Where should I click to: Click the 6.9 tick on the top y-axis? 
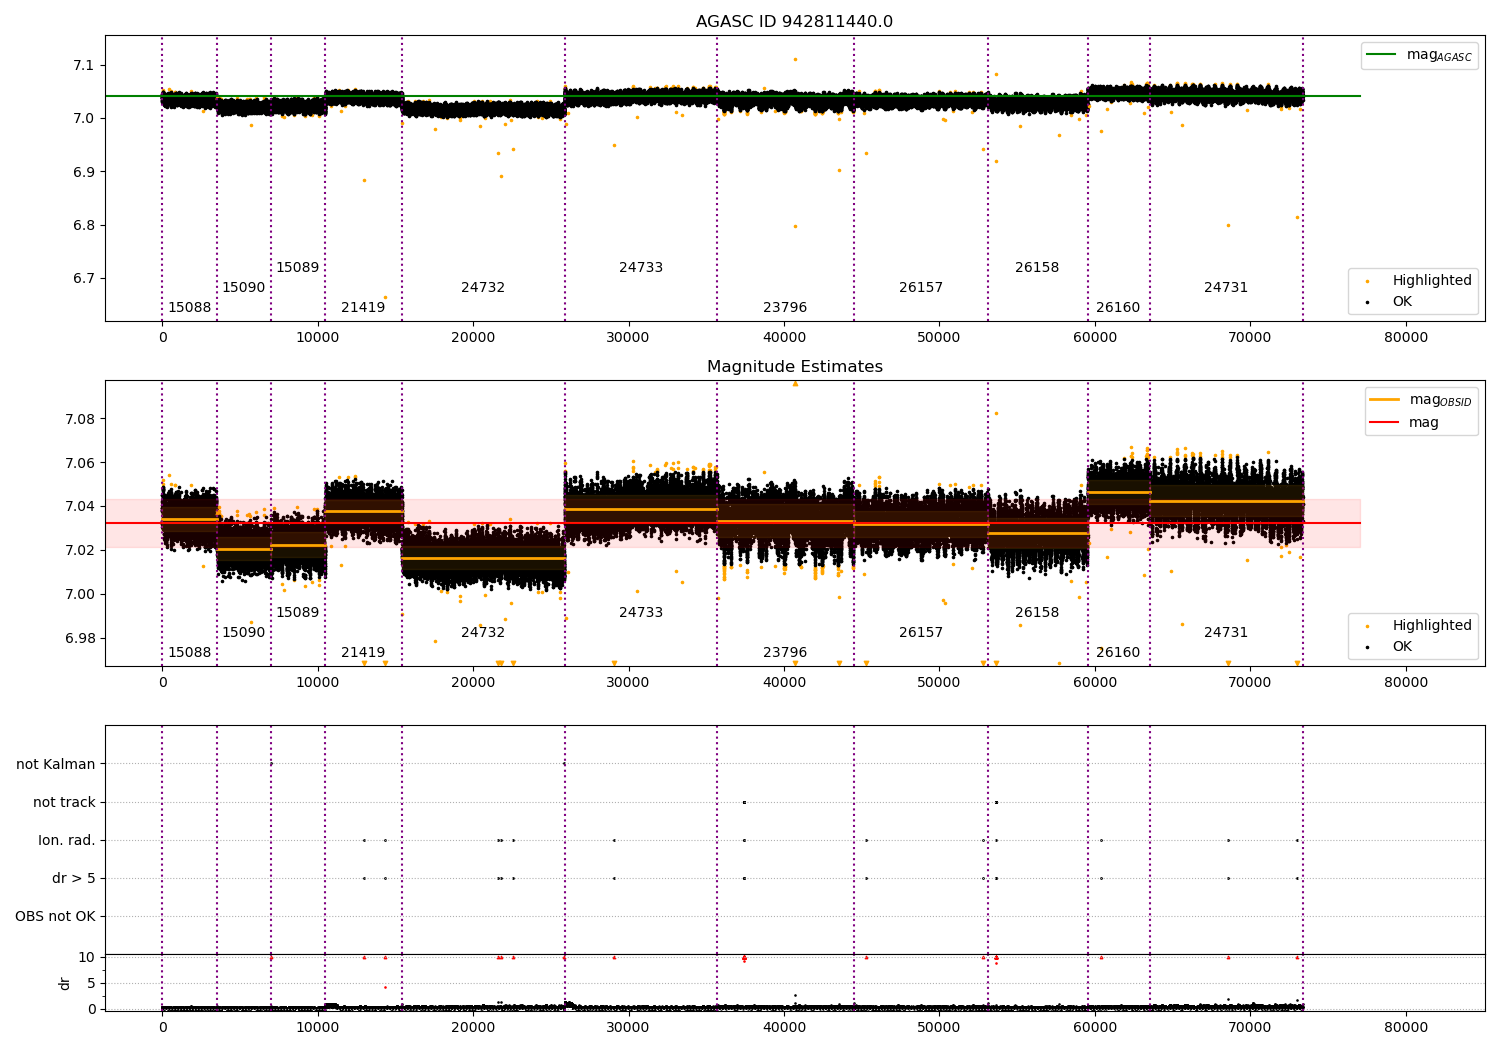pos(84,172)
